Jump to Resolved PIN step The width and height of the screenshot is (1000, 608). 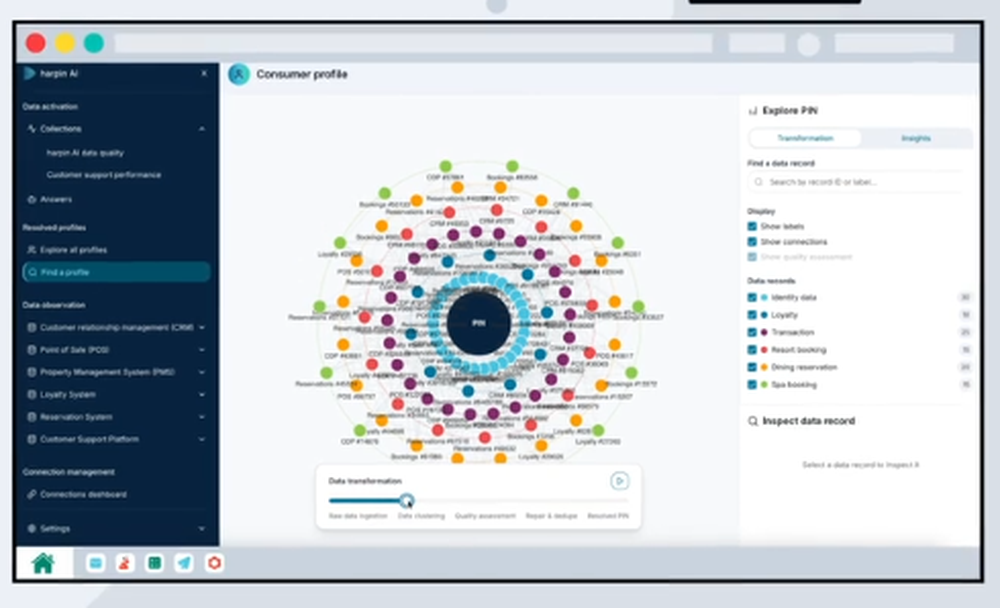608,515
